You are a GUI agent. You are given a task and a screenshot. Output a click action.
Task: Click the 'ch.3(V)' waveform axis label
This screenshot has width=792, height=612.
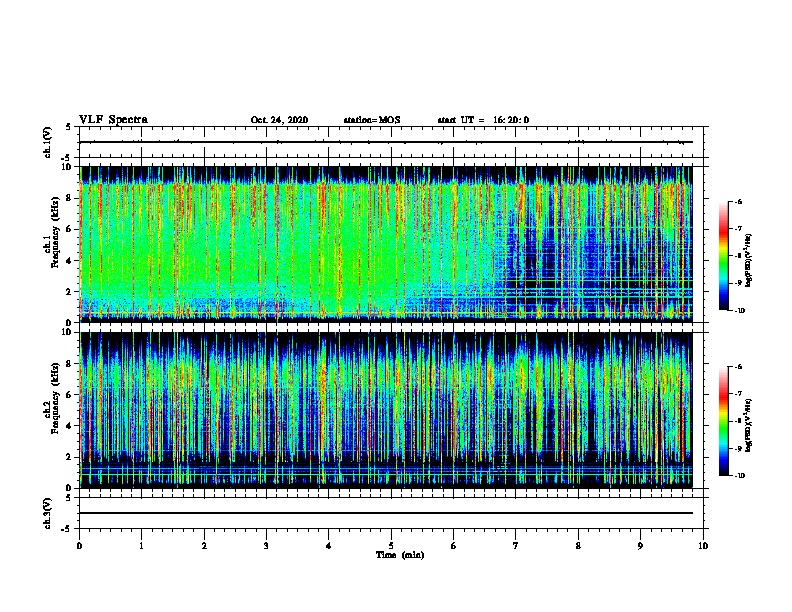48,513
